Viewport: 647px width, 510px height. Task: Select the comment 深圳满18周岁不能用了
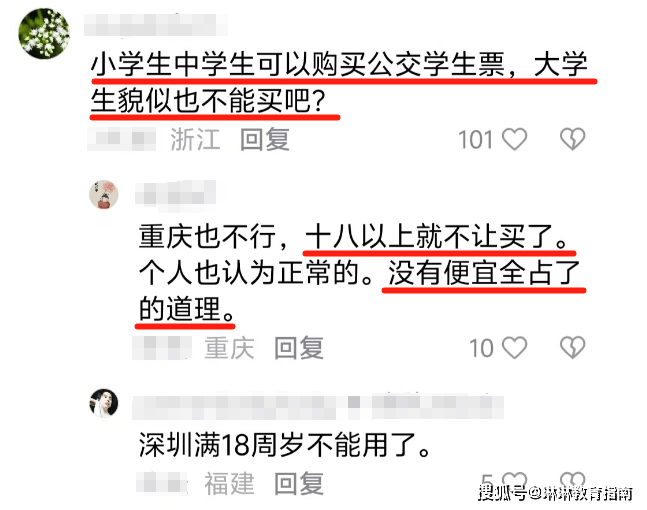[285, 445]
